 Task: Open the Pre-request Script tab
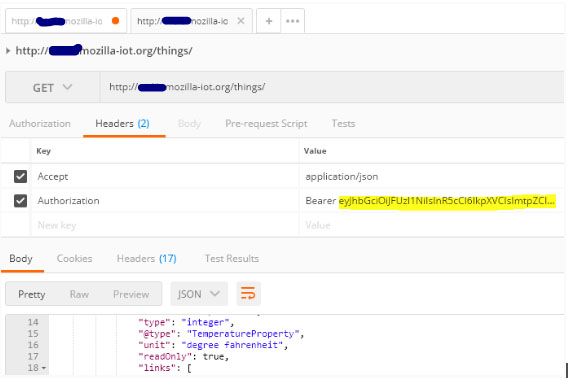click(266, 123)
